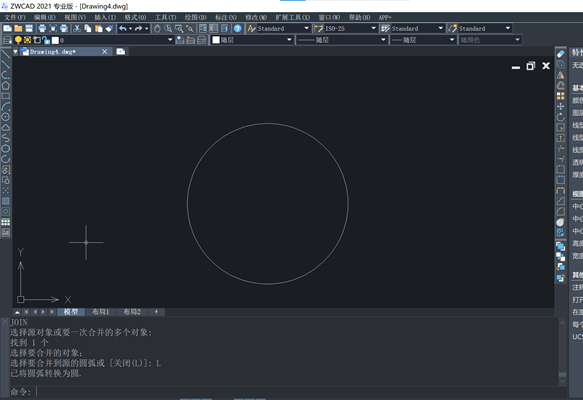583x400 pixels.
Task: Select the Spline drawing tool
Action: coord(6,138)
